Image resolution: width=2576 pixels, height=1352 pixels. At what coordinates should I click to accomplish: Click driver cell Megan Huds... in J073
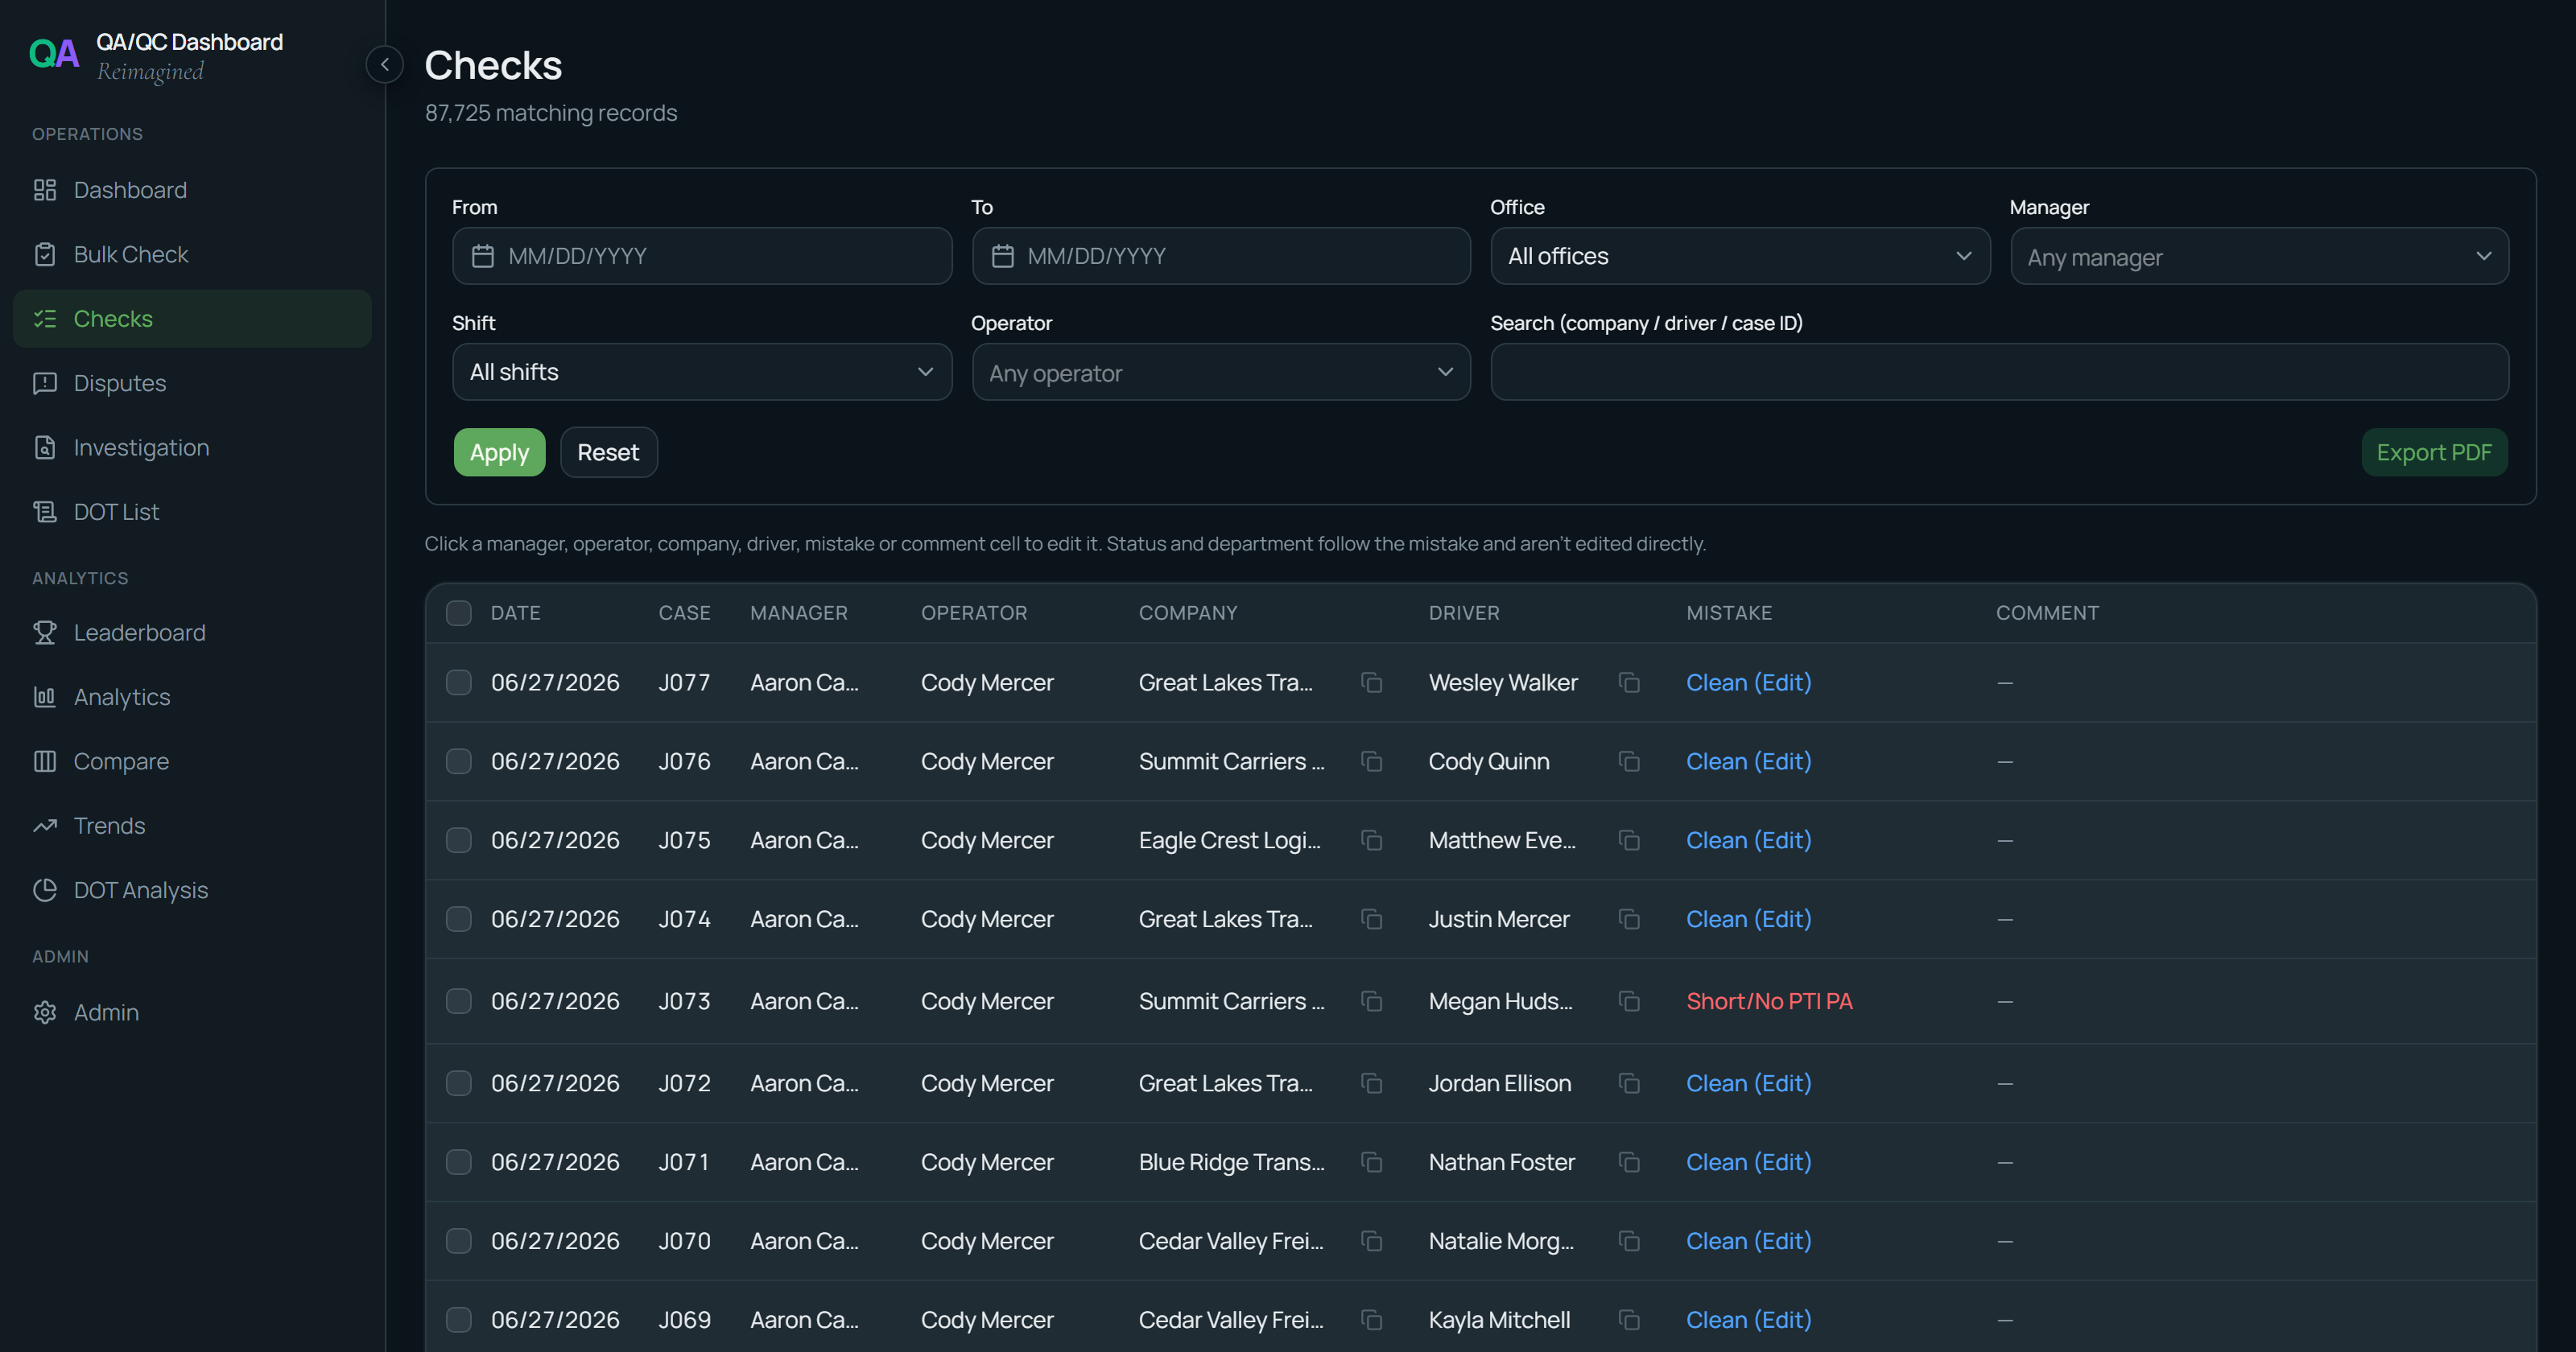[1500, 1001]
